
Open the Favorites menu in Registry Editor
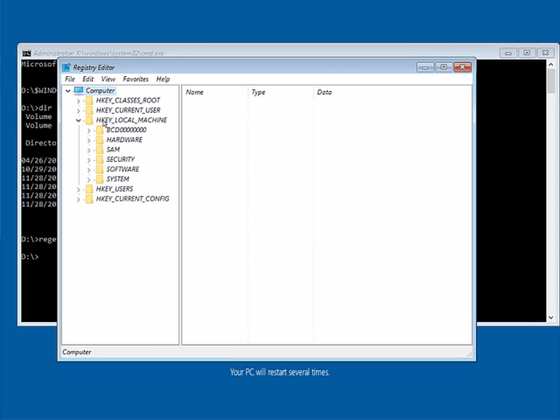tap(135, 79)
